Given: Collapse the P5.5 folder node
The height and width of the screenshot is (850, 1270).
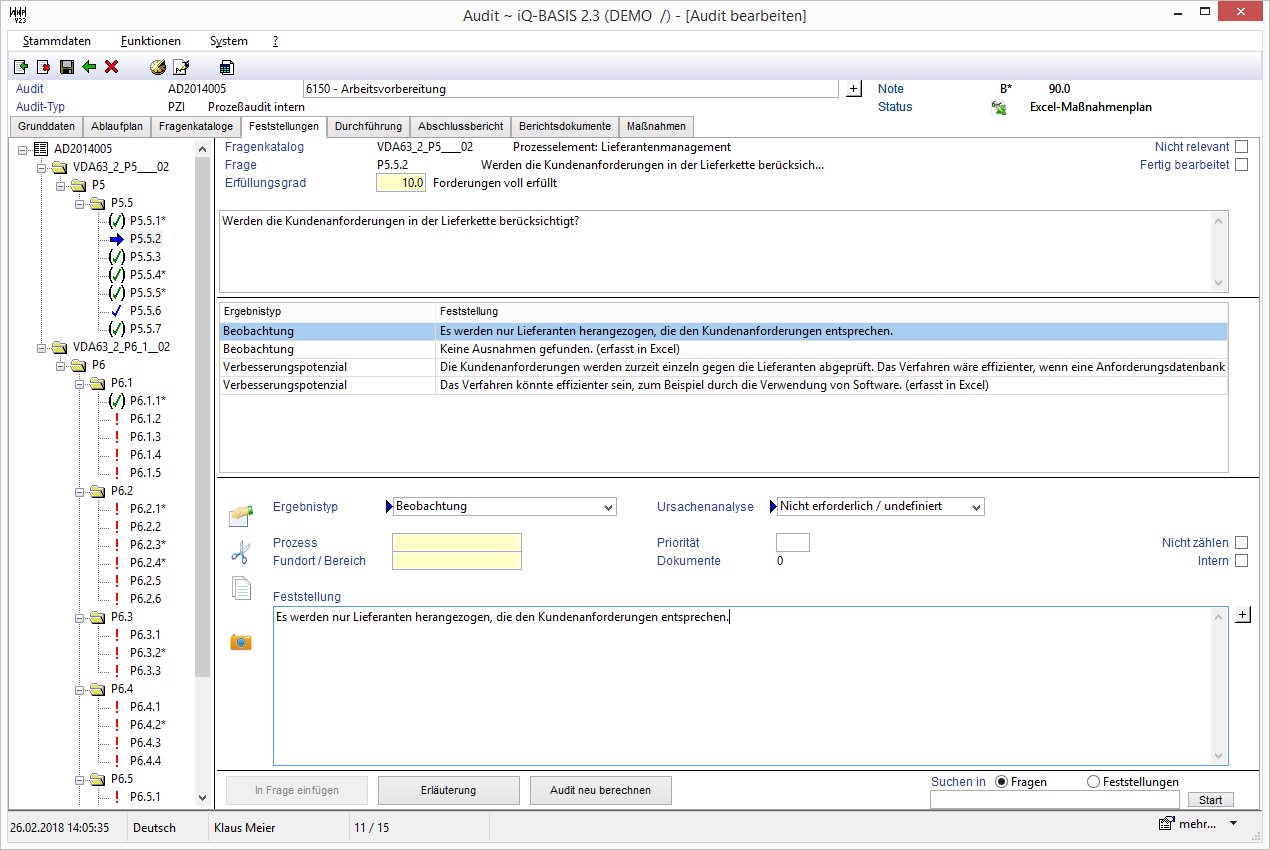Looking at the screenshot, I should click(x=79, y=203).
